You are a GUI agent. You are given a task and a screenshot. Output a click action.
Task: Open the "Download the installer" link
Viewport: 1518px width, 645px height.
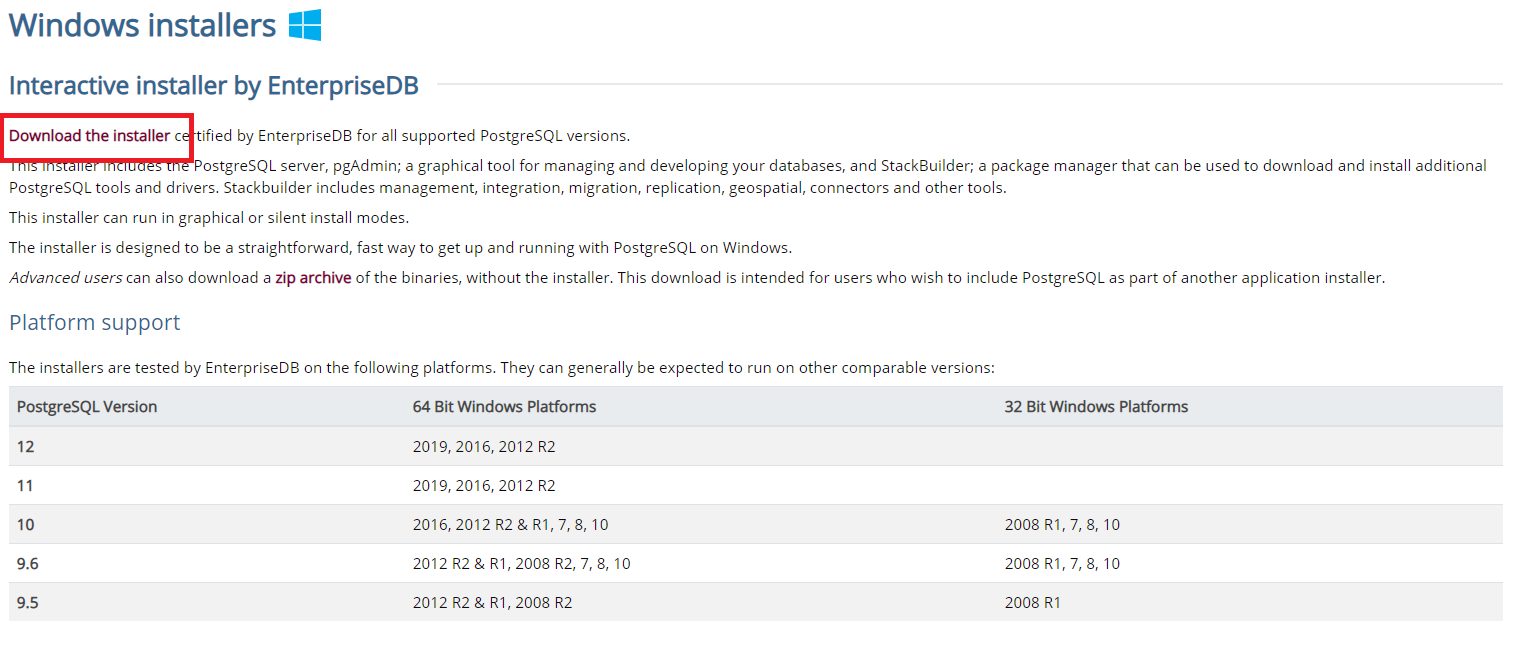pyautogui.click(x=89, y=136)
